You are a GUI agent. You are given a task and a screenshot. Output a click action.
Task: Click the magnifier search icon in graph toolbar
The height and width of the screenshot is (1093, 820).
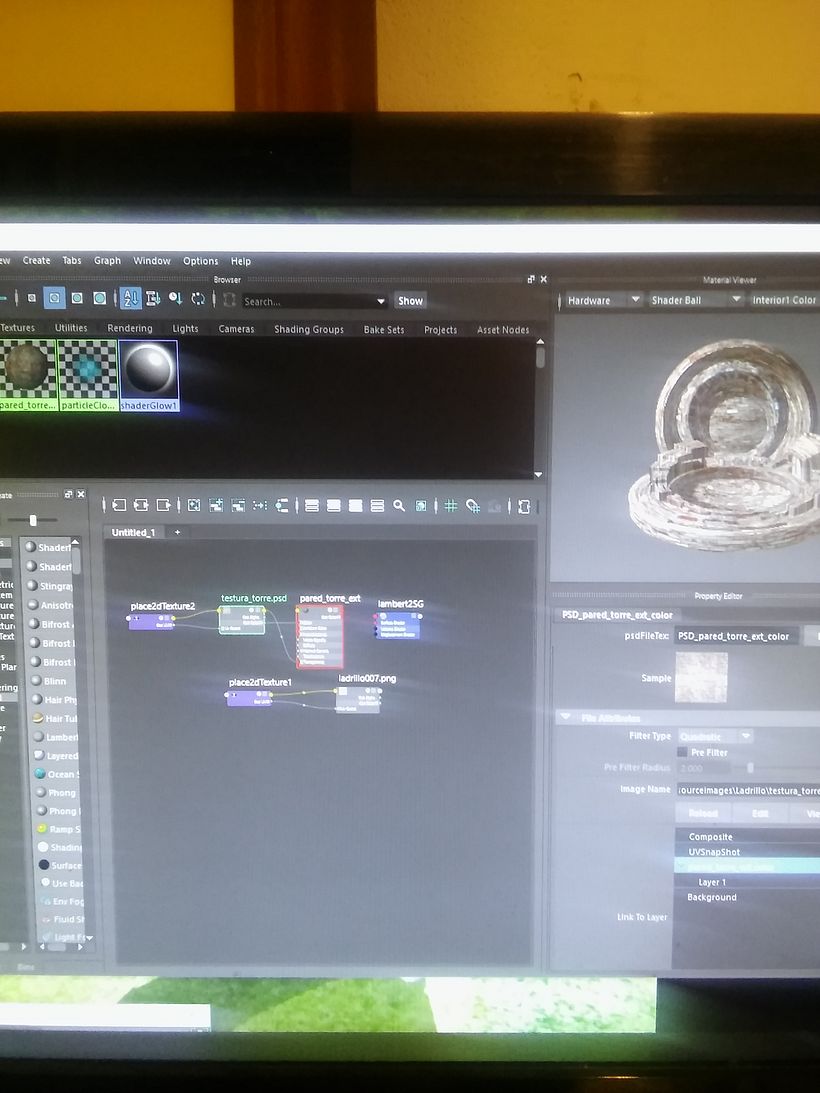pos(399,506)
